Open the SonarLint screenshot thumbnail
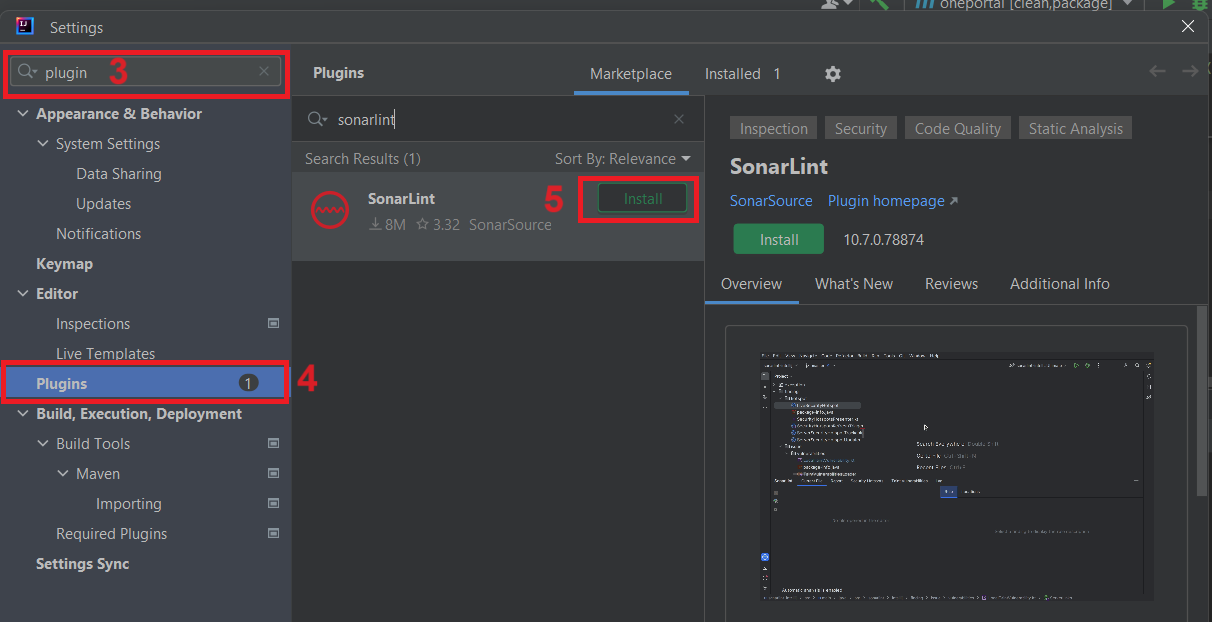Viewport: 1212px width, 622px height. click(957, 477)
